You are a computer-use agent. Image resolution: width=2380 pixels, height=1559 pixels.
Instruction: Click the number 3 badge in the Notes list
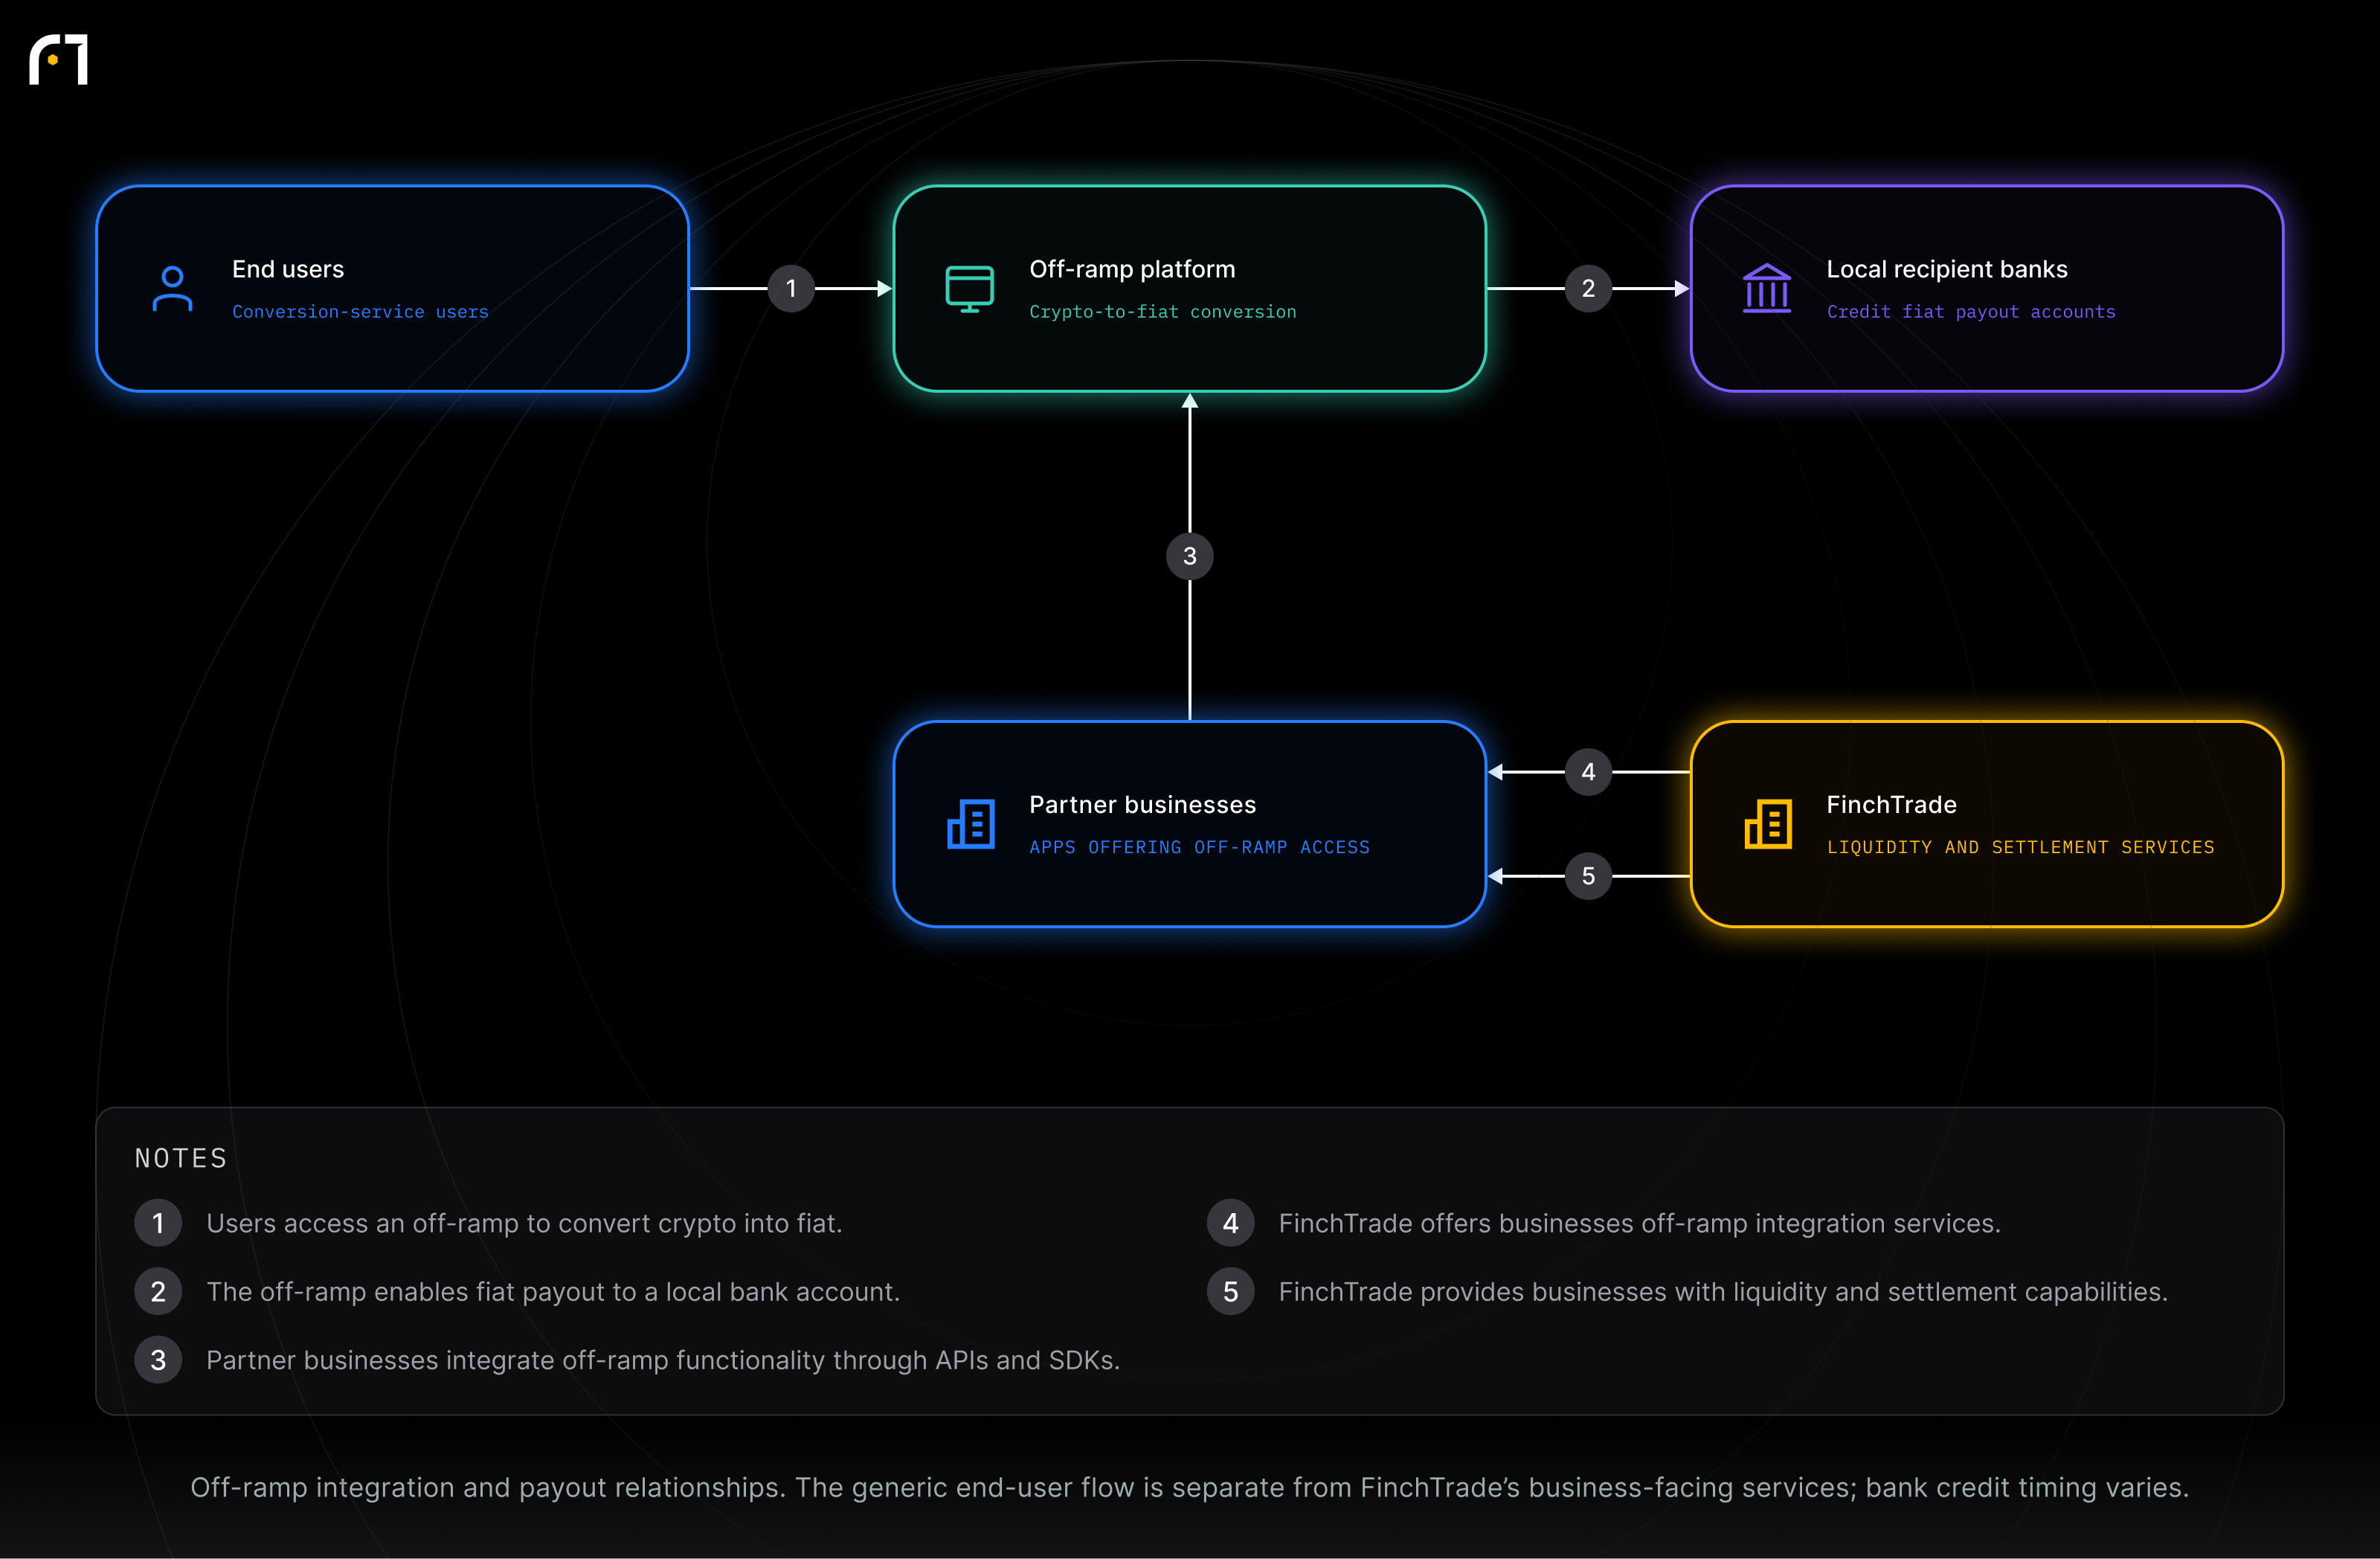coord(158,1360)
